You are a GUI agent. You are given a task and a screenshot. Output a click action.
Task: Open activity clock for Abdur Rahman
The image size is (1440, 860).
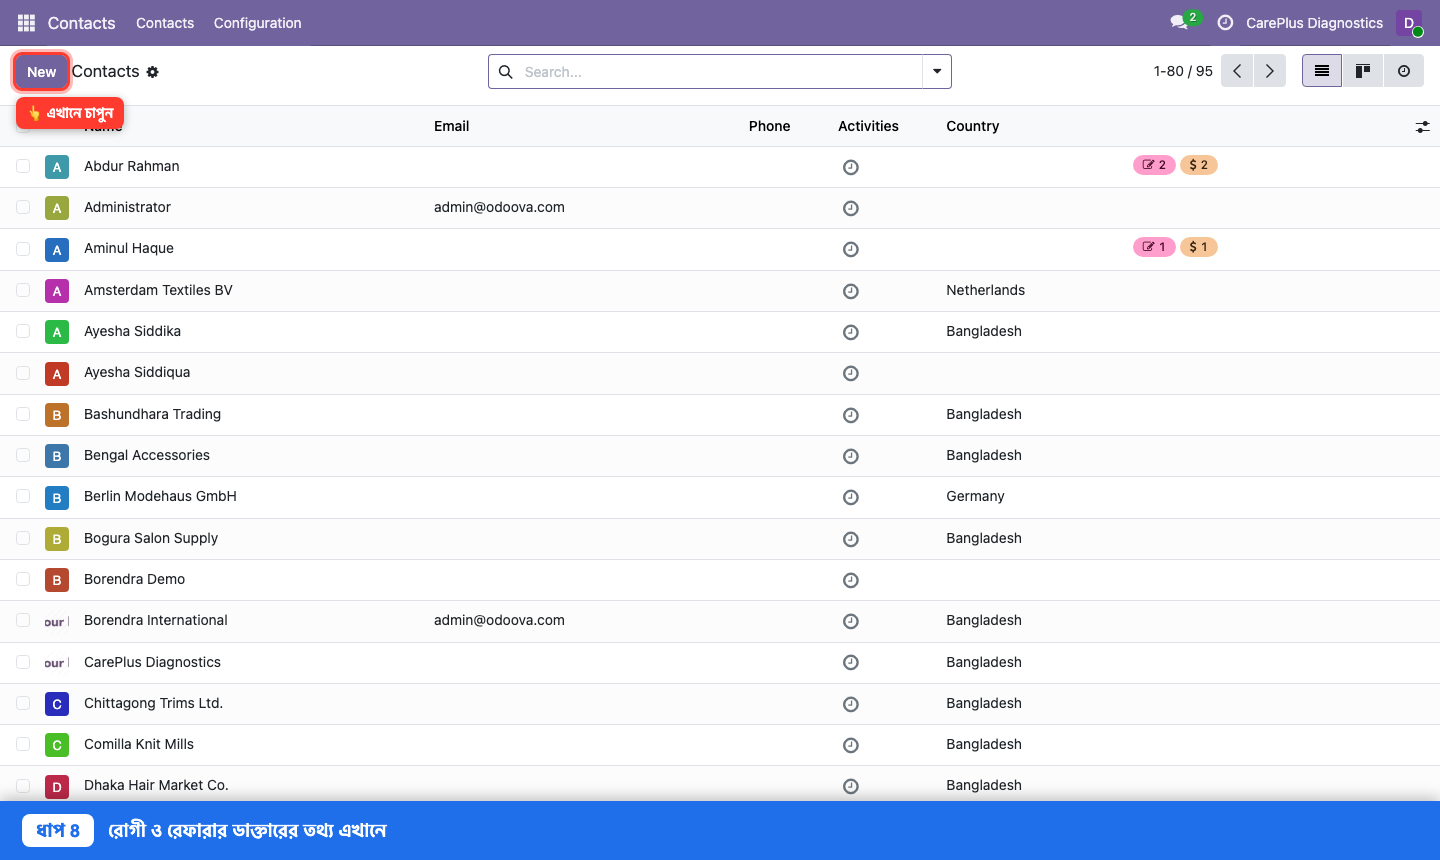[851, 167]
